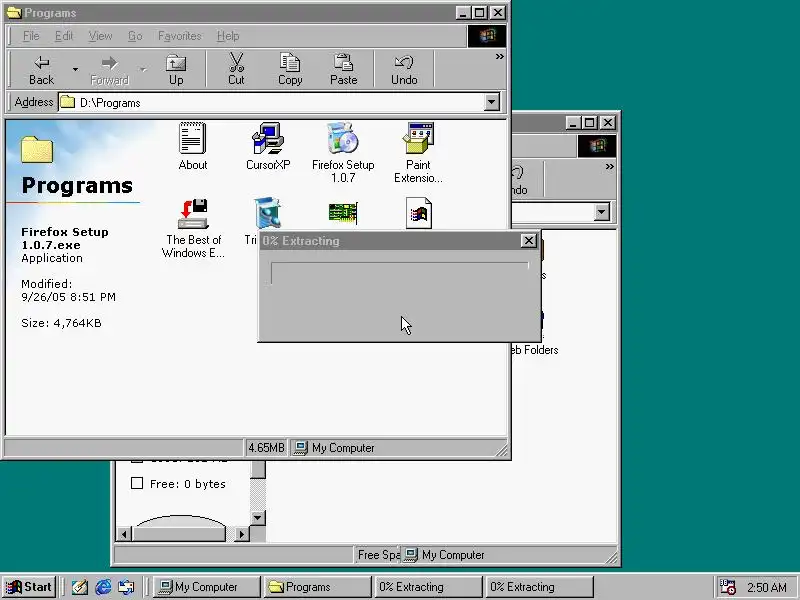The image size is (800, 600).
Task: Close the 0% Extracting dialog
Action: pos(529,241)
